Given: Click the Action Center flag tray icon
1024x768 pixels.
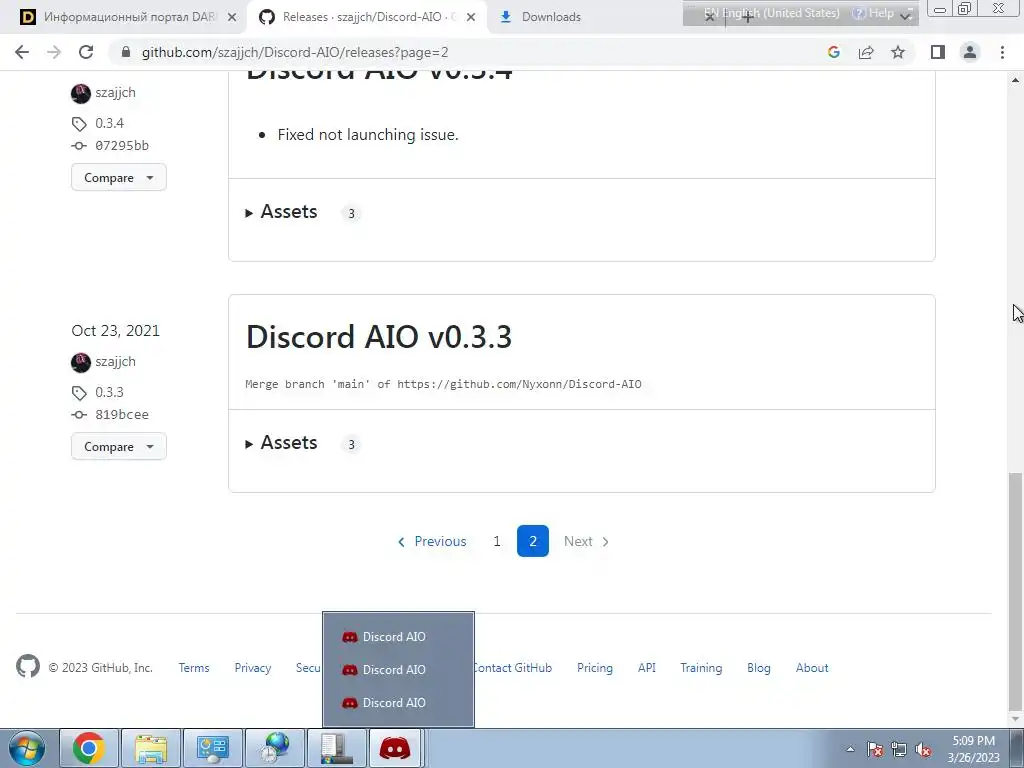Looking at the screenshot, I should [875, 749].
